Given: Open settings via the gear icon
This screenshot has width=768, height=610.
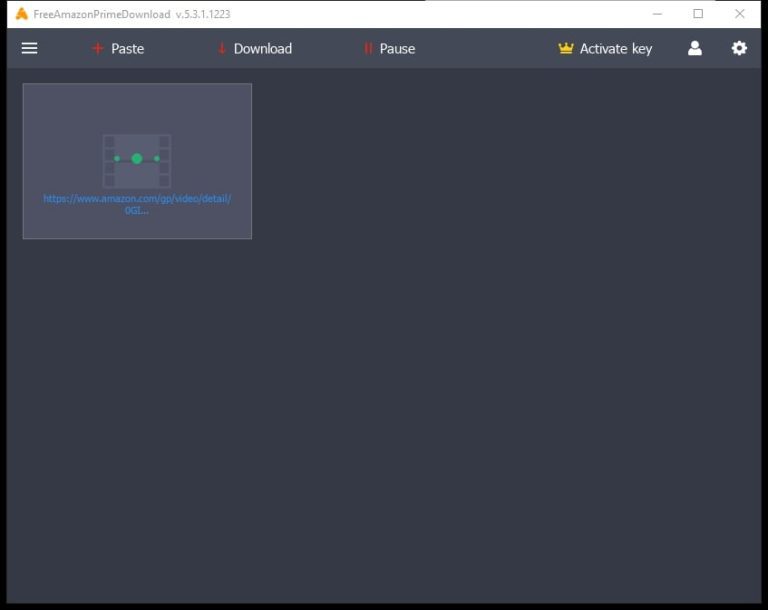Looking at the screenshot, I should (739, 48).
